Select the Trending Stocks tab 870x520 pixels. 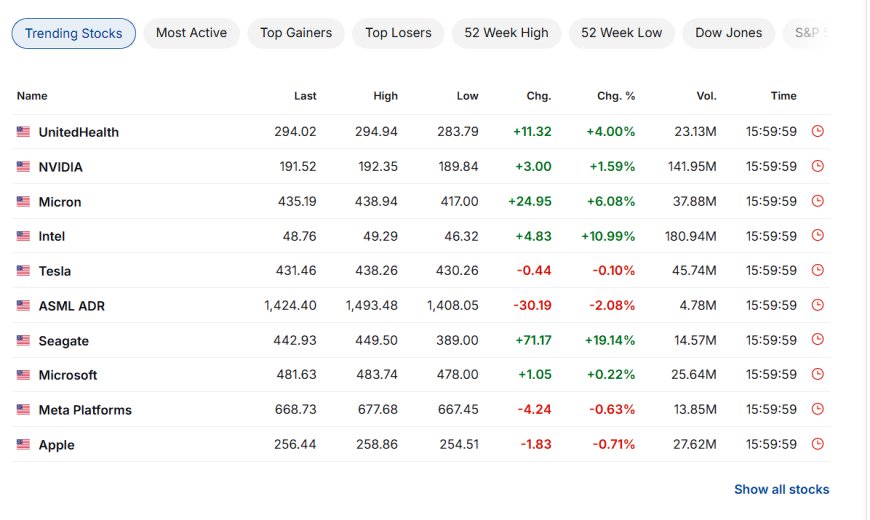[73, 33]
